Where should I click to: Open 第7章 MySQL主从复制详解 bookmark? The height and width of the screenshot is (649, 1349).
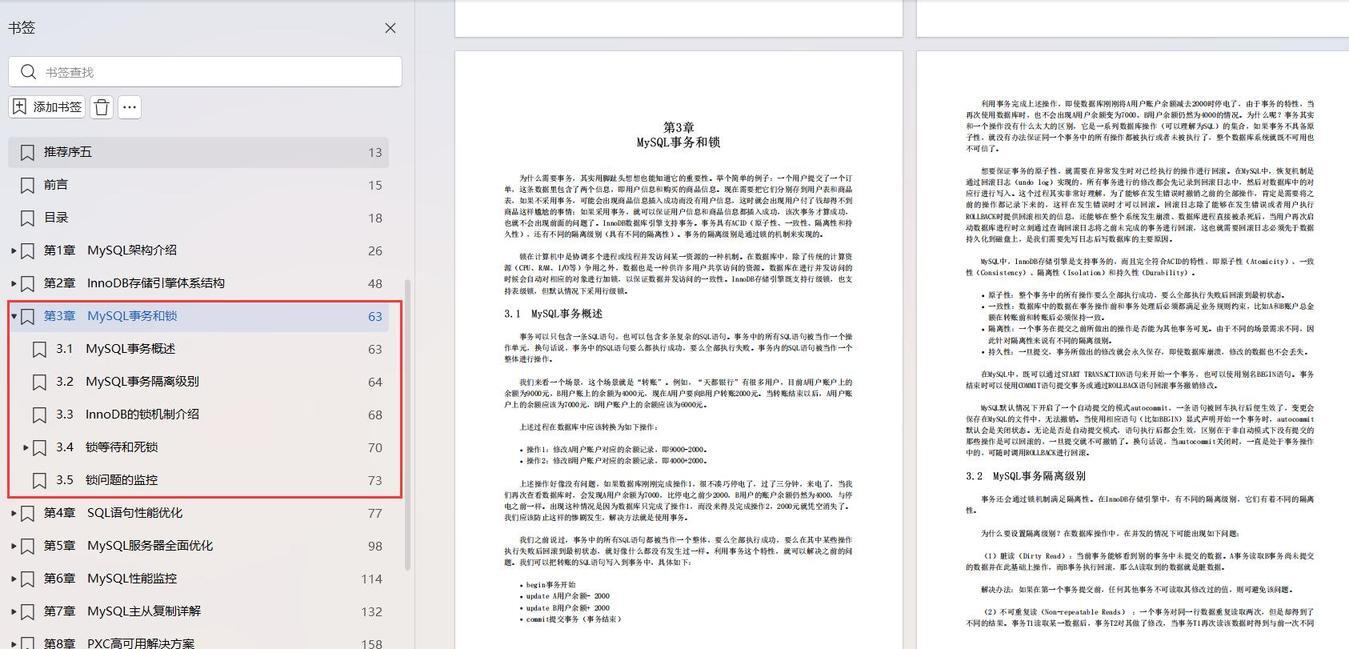(122, 611)
